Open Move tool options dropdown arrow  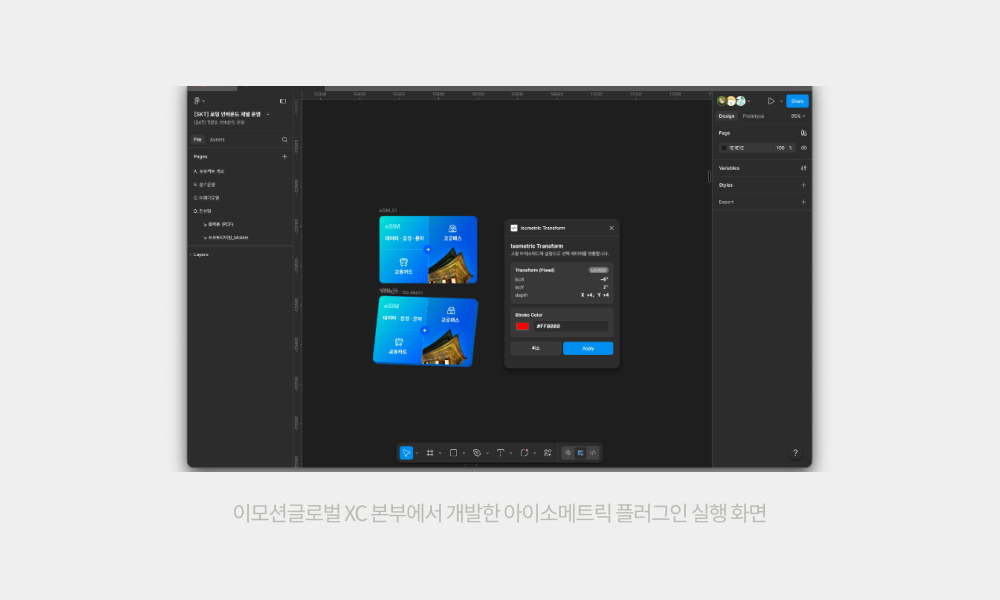coord(416,453)
